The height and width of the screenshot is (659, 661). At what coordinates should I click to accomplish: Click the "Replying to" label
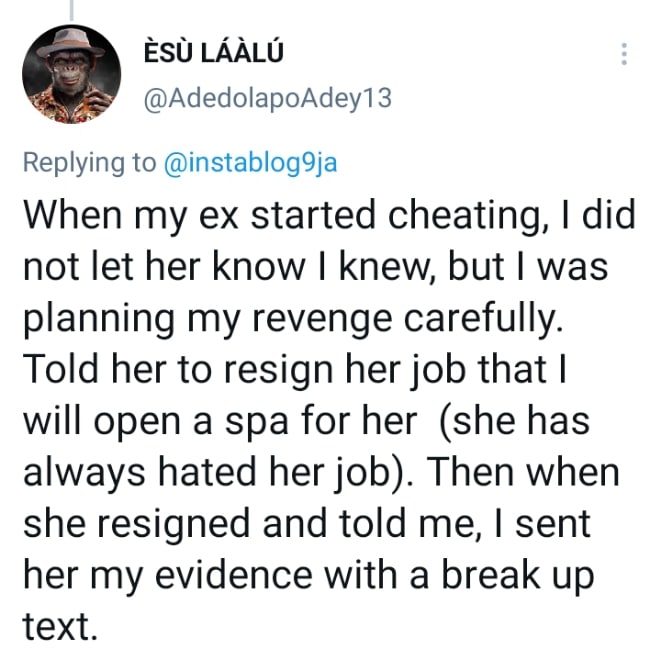(x=88, y=163)
